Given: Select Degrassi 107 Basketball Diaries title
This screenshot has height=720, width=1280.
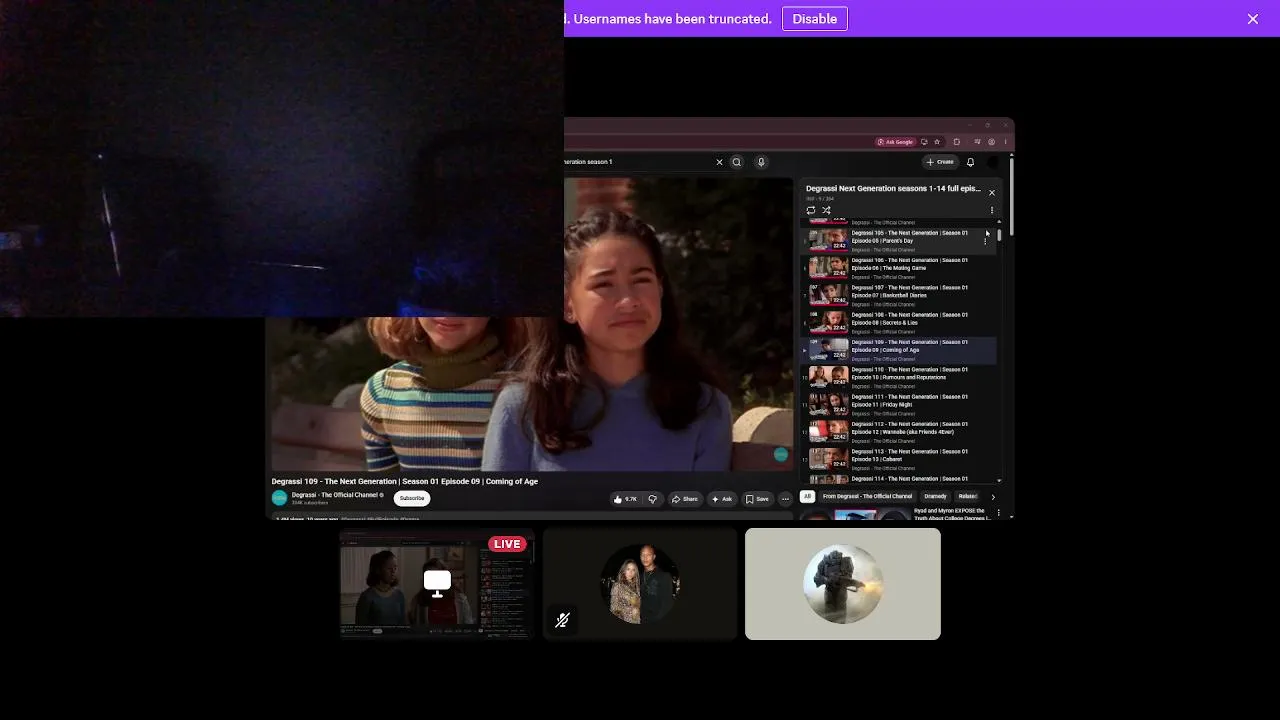Looking at the screenshot, I should click(x=909, y=291).
